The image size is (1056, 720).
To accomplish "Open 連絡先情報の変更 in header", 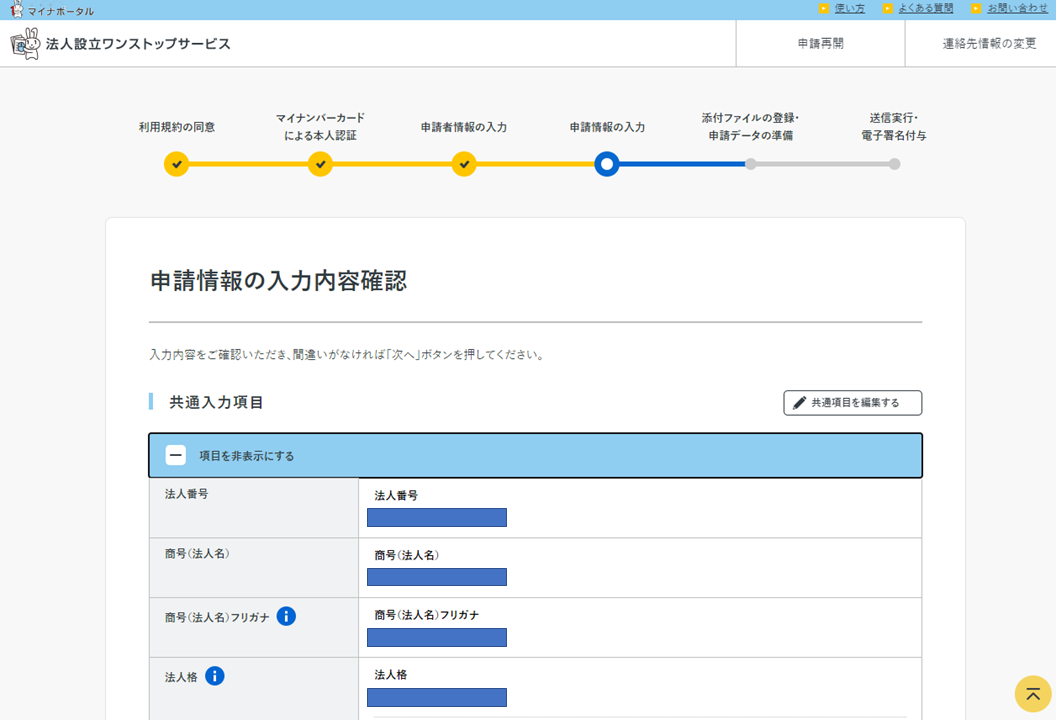I will (x=989, y=44).
